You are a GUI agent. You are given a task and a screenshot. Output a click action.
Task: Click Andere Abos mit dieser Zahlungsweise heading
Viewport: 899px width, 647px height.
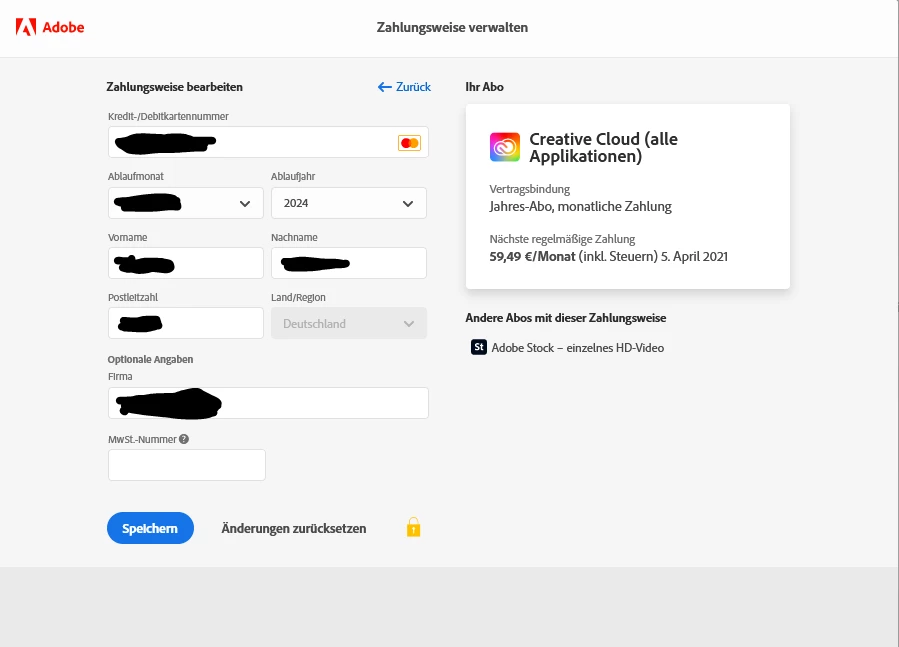click(x=566, y=318)
